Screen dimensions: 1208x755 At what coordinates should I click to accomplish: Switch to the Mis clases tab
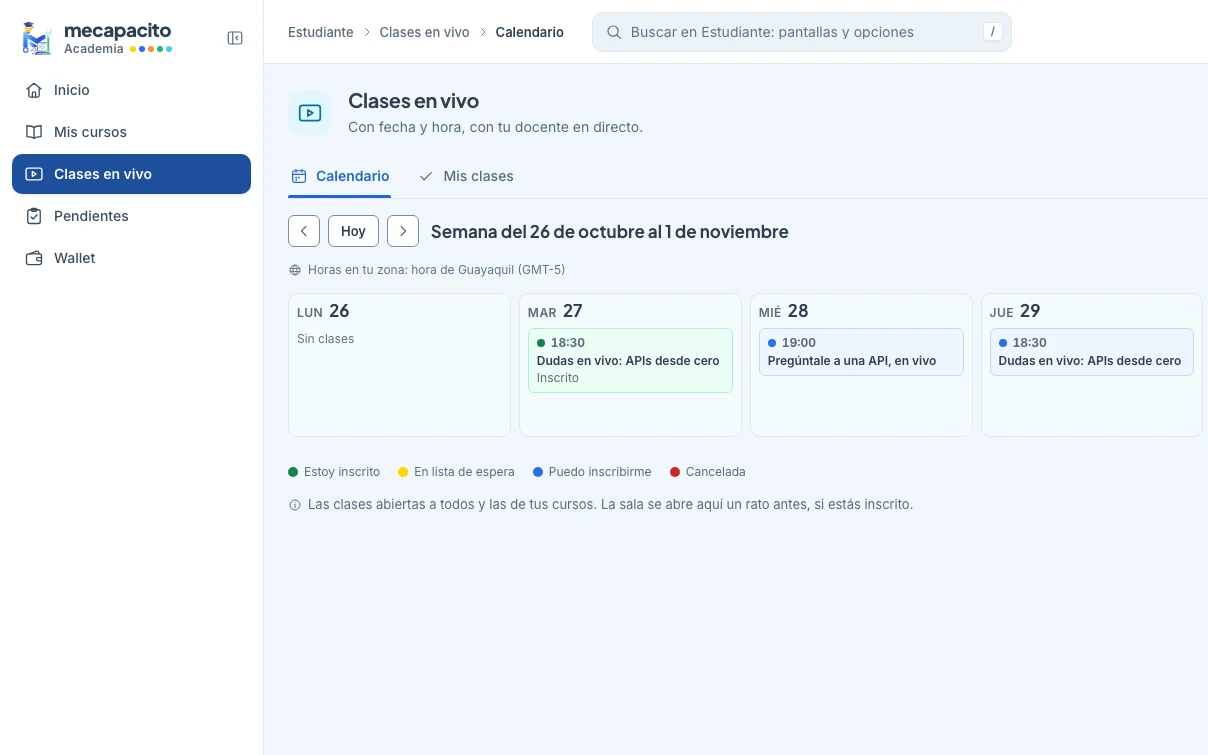(x=465, y=176)
